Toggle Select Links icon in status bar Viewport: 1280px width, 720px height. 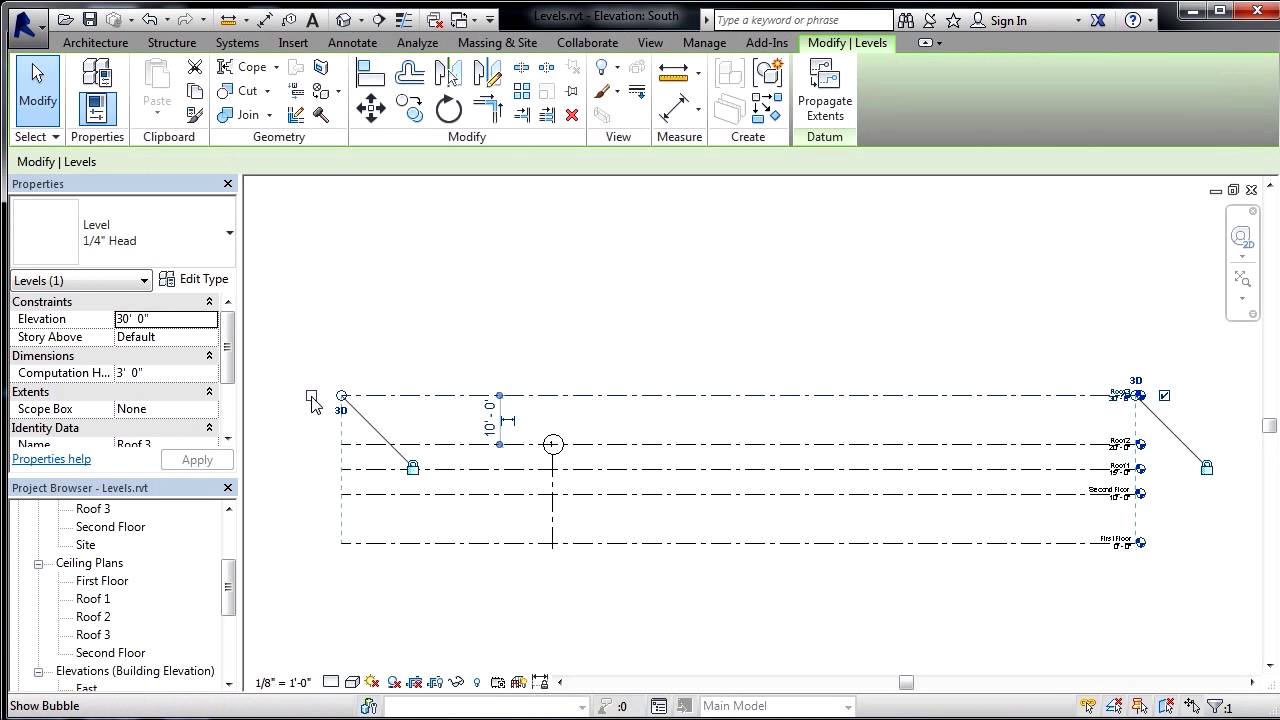1088,706
